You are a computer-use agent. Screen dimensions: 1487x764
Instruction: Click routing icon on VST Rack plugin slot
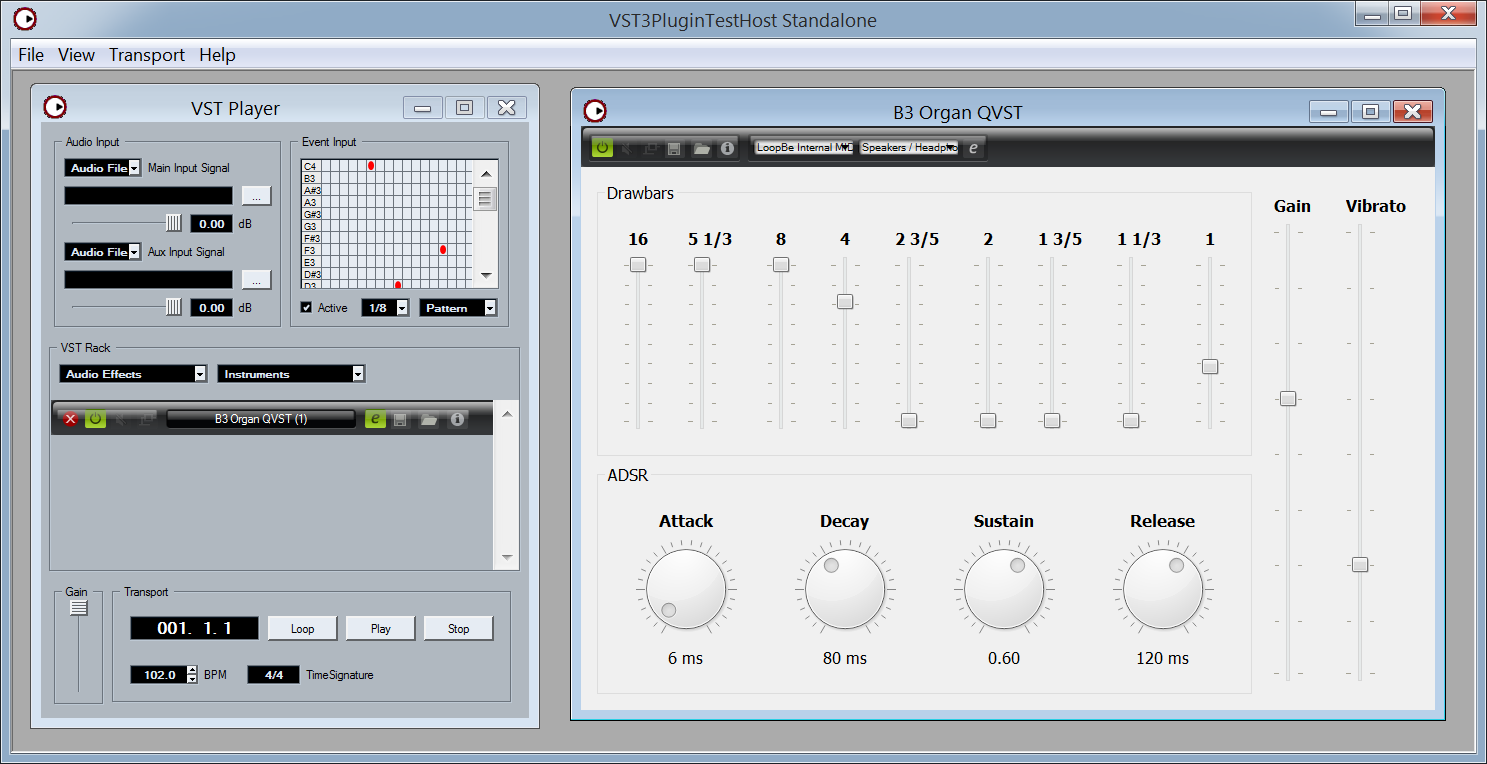coord(146,419)
